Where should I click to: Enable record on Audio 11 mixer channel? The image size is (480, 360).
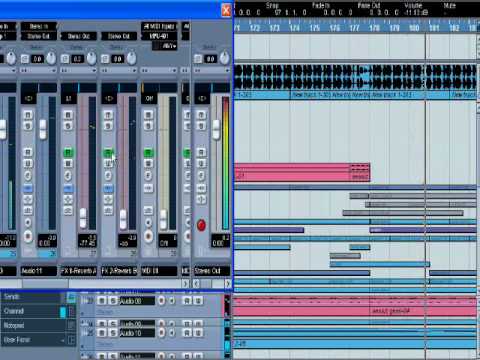28,236
